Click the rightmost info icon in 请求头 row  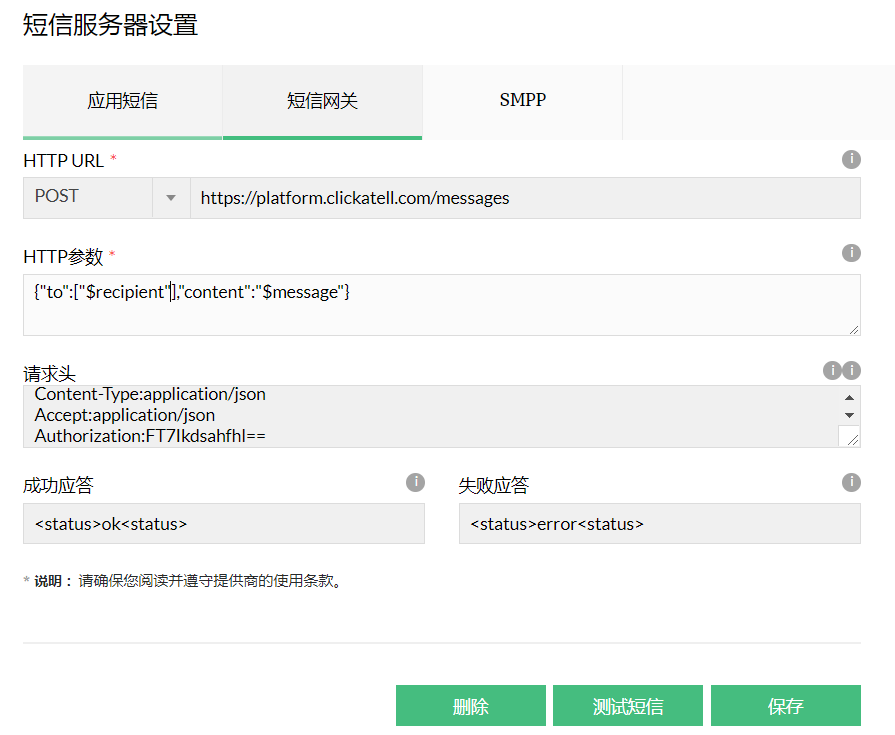[x=851, y=371]
